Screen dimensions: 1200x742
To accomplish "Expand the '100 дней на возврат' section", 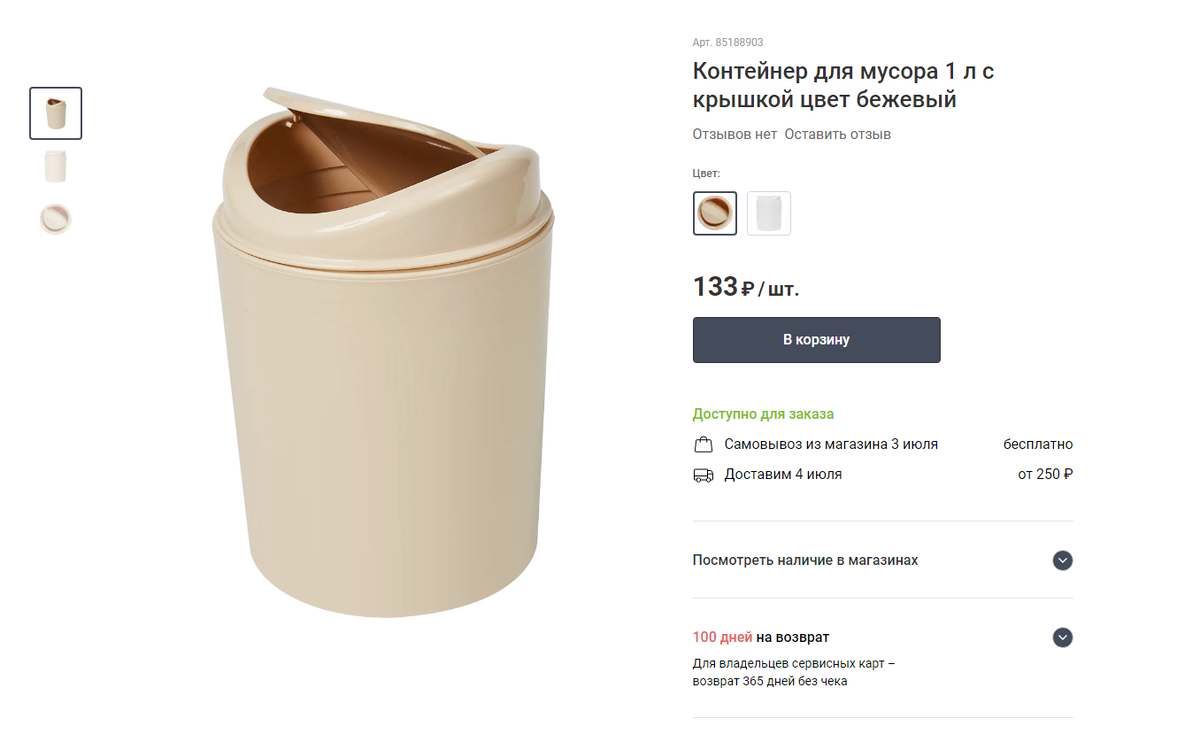I will [760, 636].
